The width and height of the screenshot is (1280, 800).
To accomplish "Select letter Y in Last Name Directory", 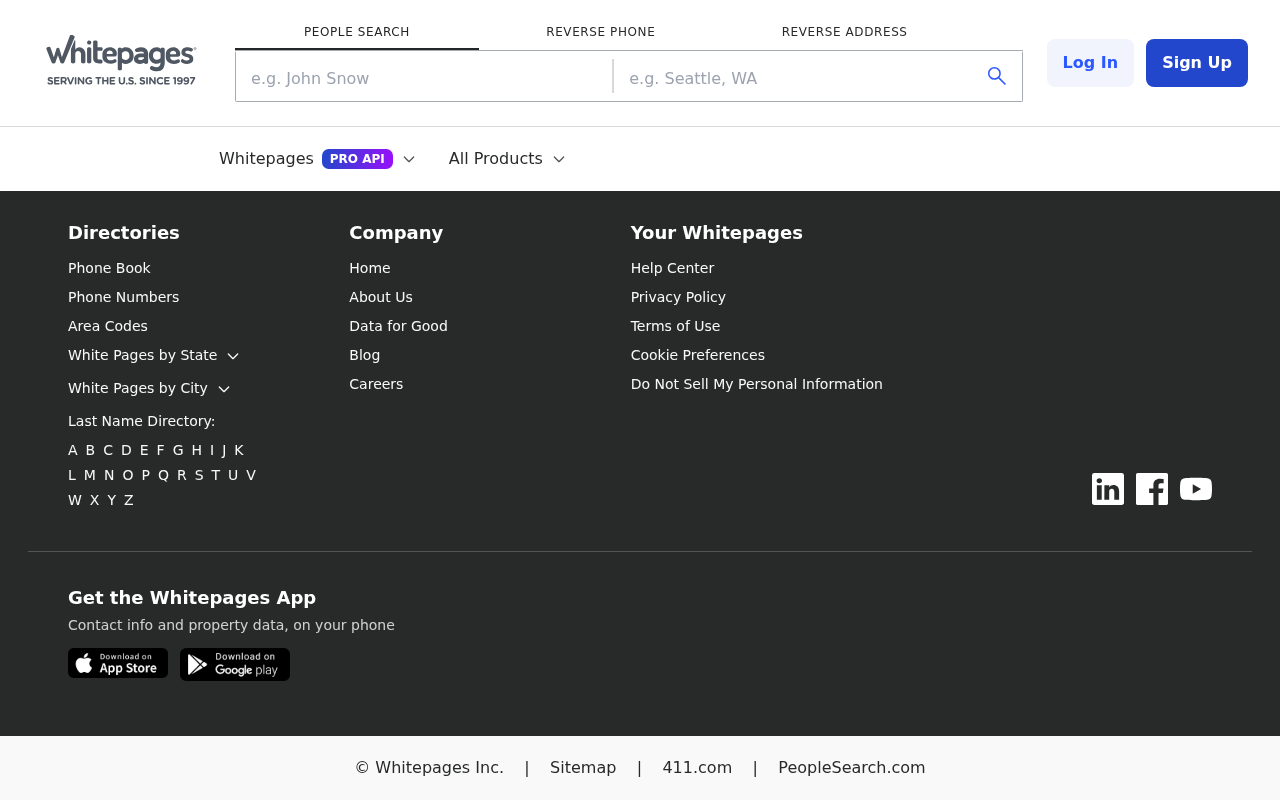I will pos(112,500).
